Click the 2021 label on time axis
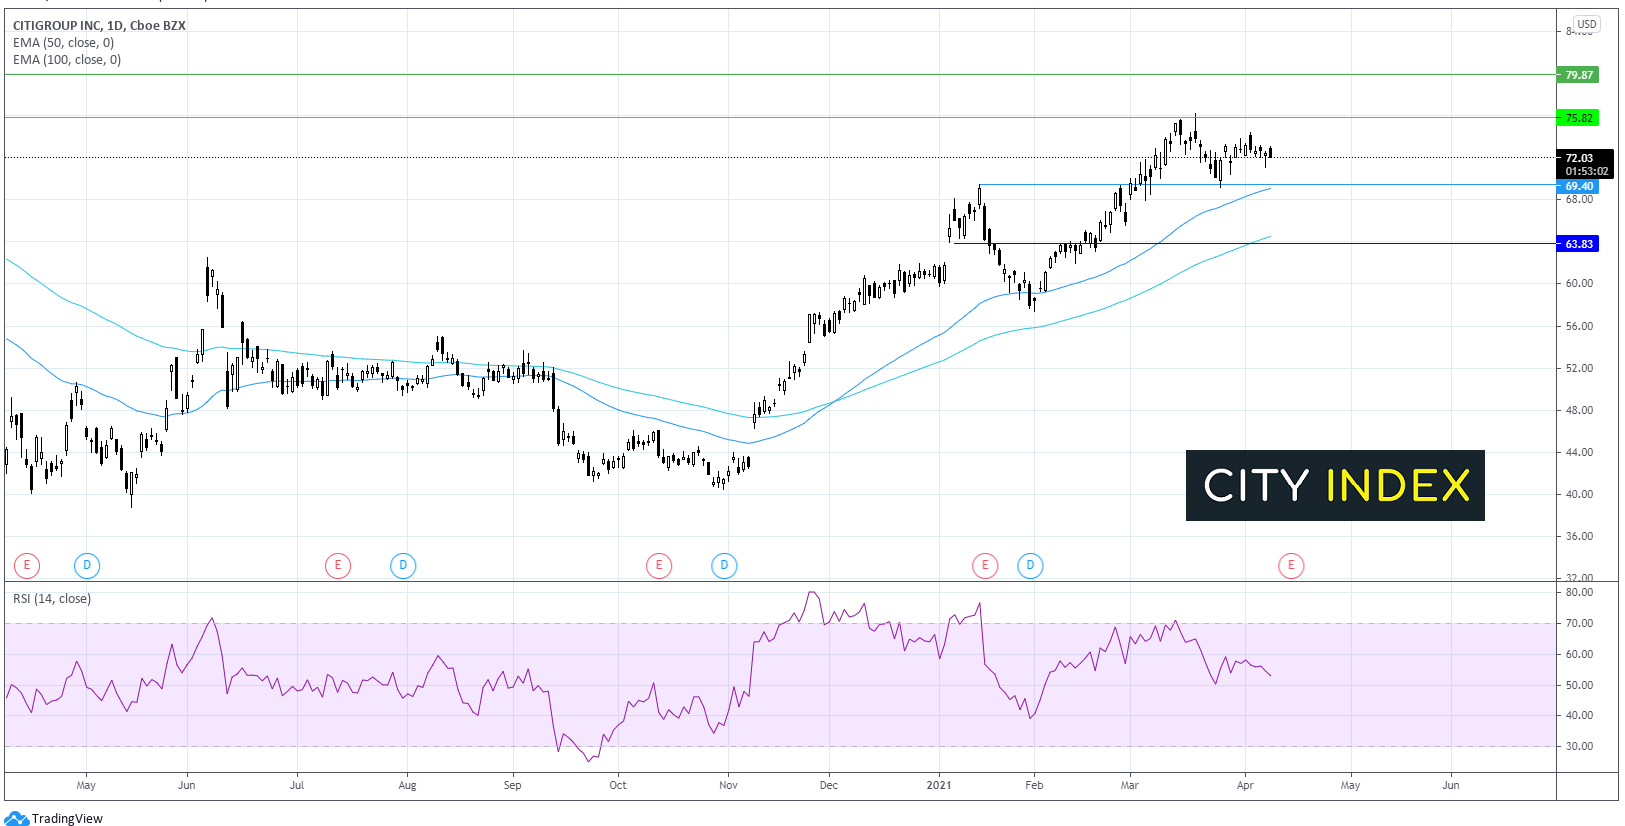The width and height of the screenshot is (1625, 826). click(x=939, y=785)
